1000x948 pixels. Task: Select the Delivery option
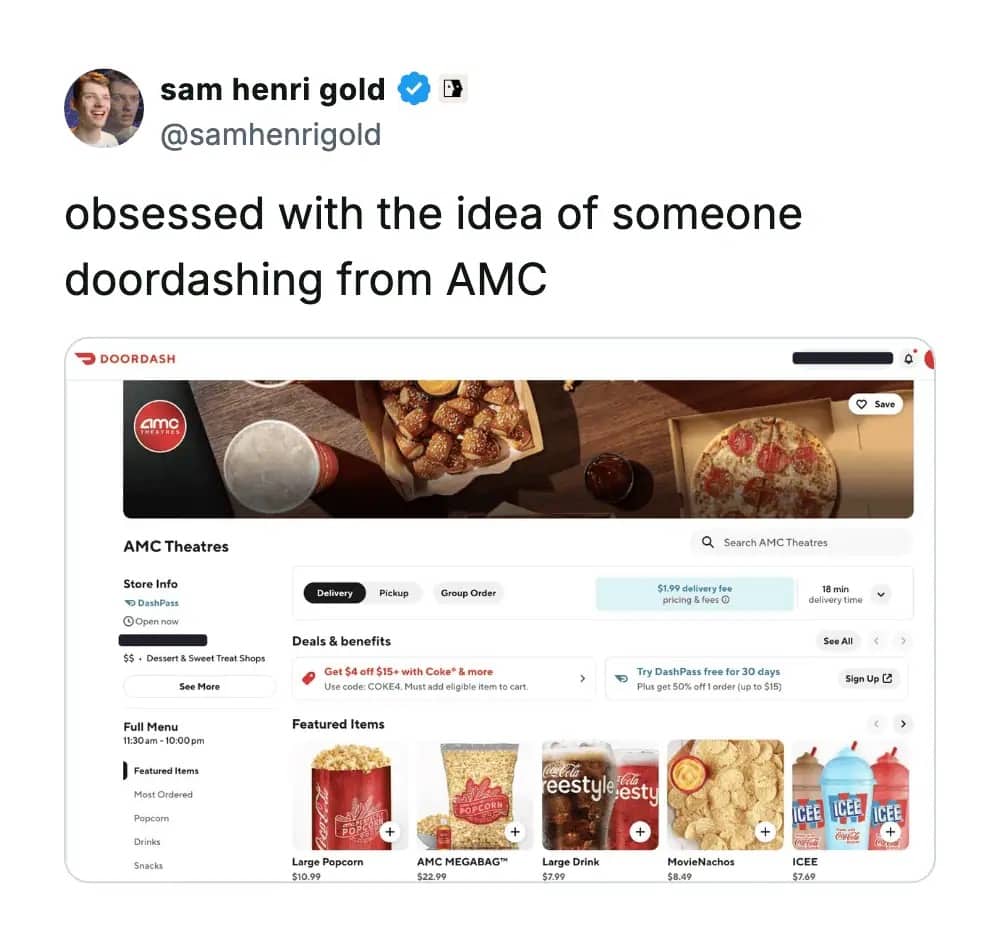pos(335,593)
